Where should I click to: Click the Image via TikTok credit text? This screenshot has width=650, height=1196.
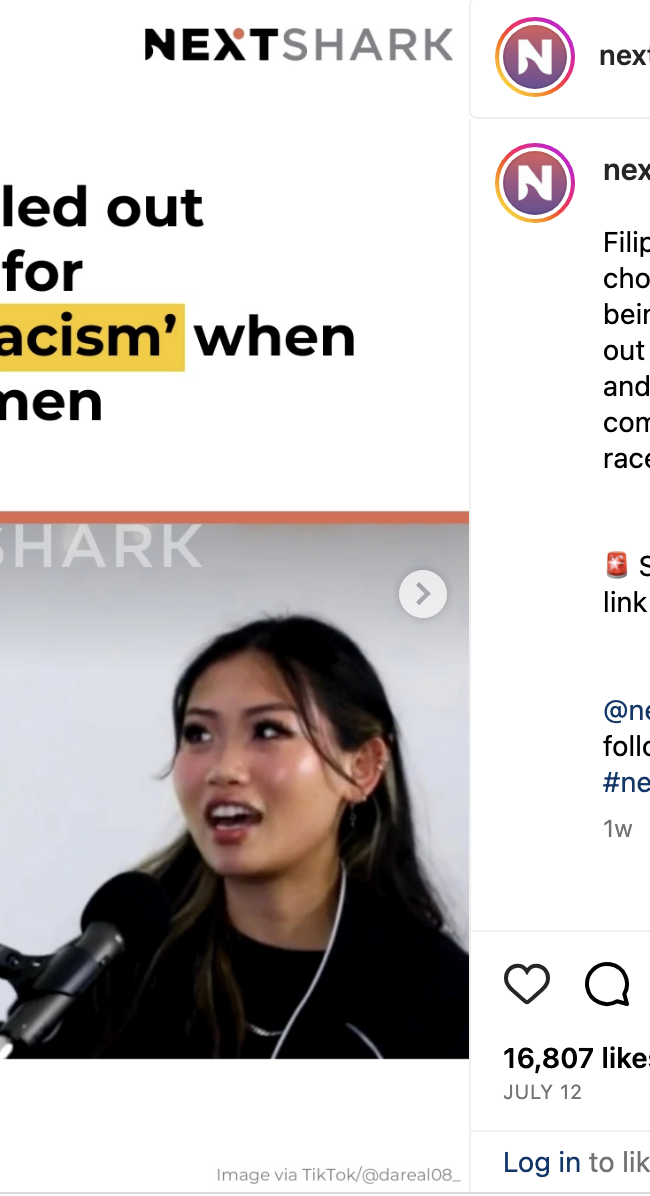338,1175
